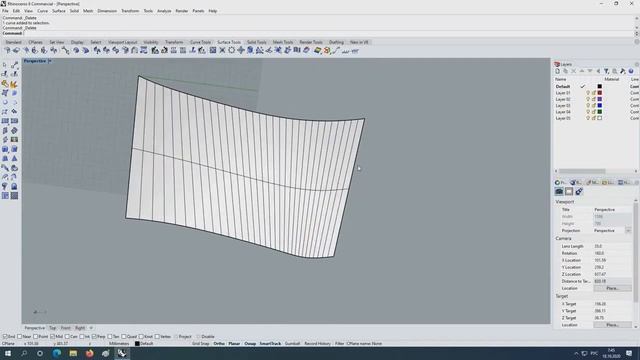Click the target Location Place button
The image size is (640, 360).
click(x=612, y=325)
